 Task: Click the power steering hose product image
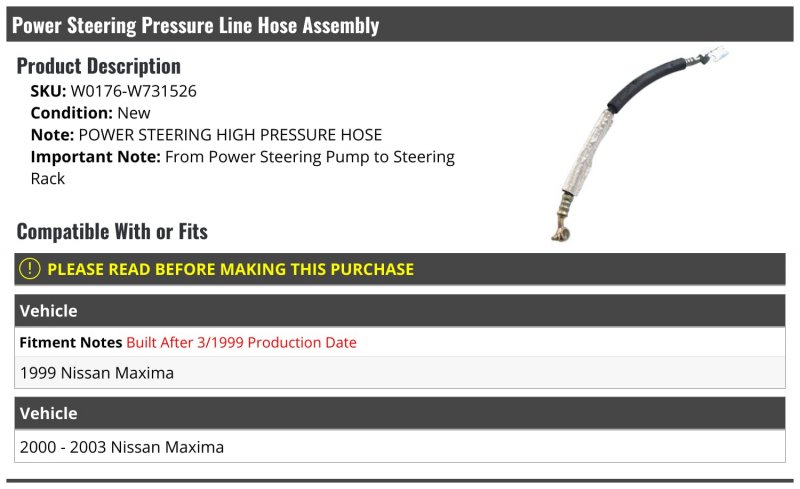coord(640,144)
